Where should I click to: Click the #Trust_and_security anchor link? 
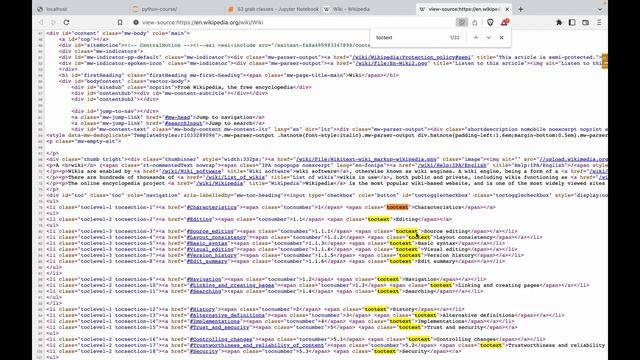pos(219,327)
